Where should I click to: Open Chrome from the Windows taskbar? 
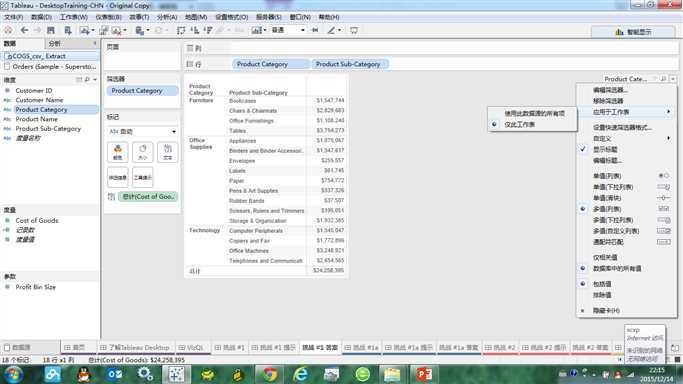coord(270,374)
